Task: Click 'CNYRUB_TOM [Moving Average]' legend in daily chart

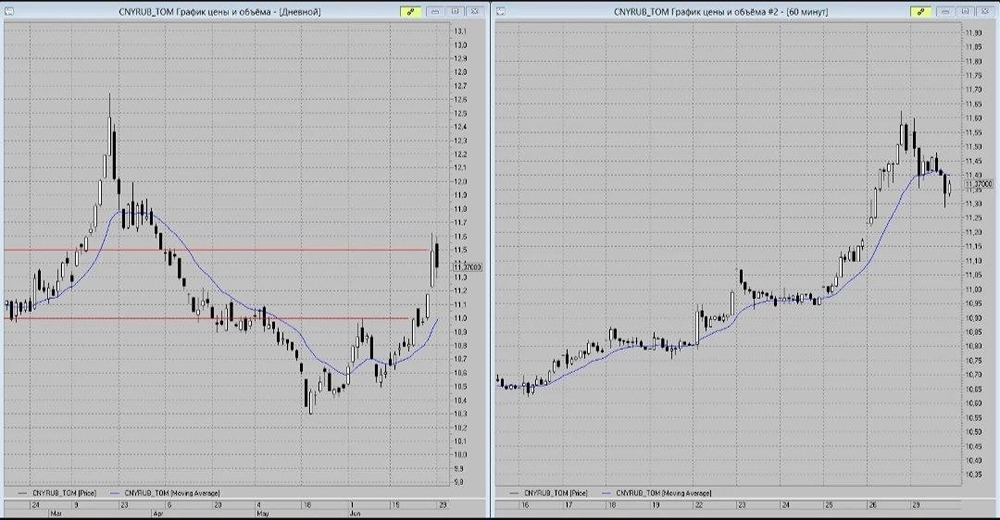Action: (x=172, y=493)
